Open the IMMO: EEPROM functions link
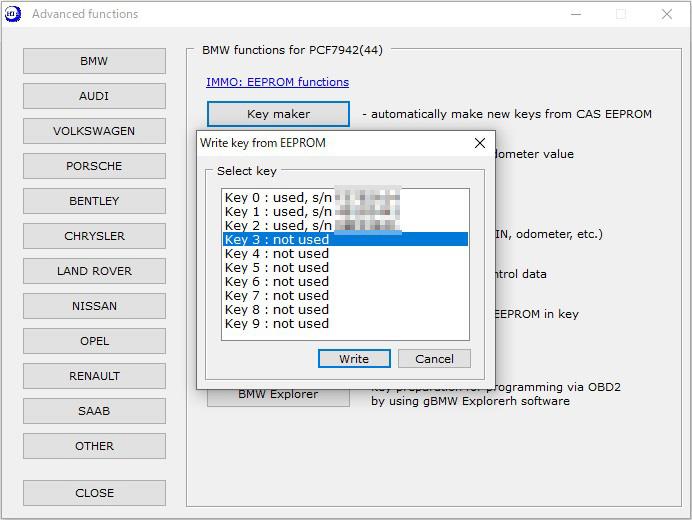The image size is (692, 520). (277, 82)
